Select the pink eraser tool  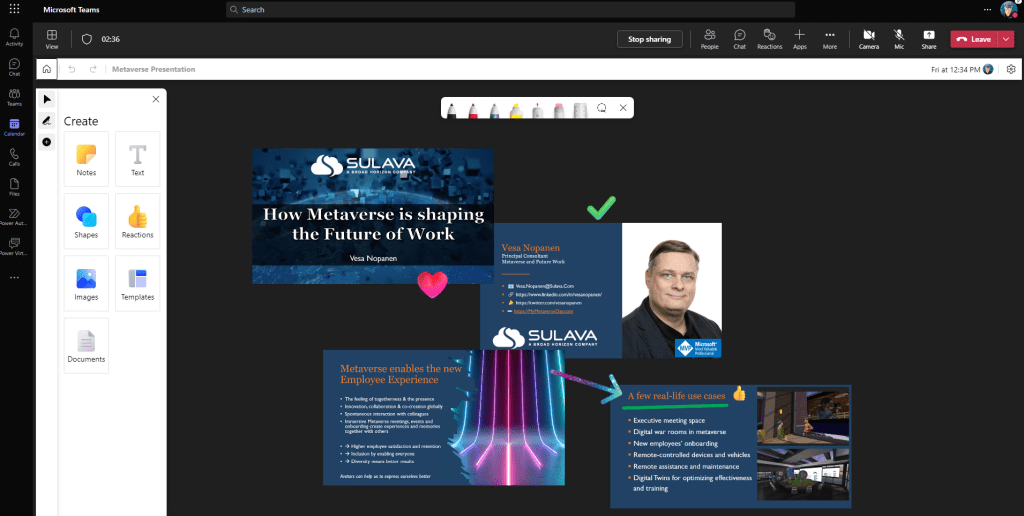(x=559, y=108)
